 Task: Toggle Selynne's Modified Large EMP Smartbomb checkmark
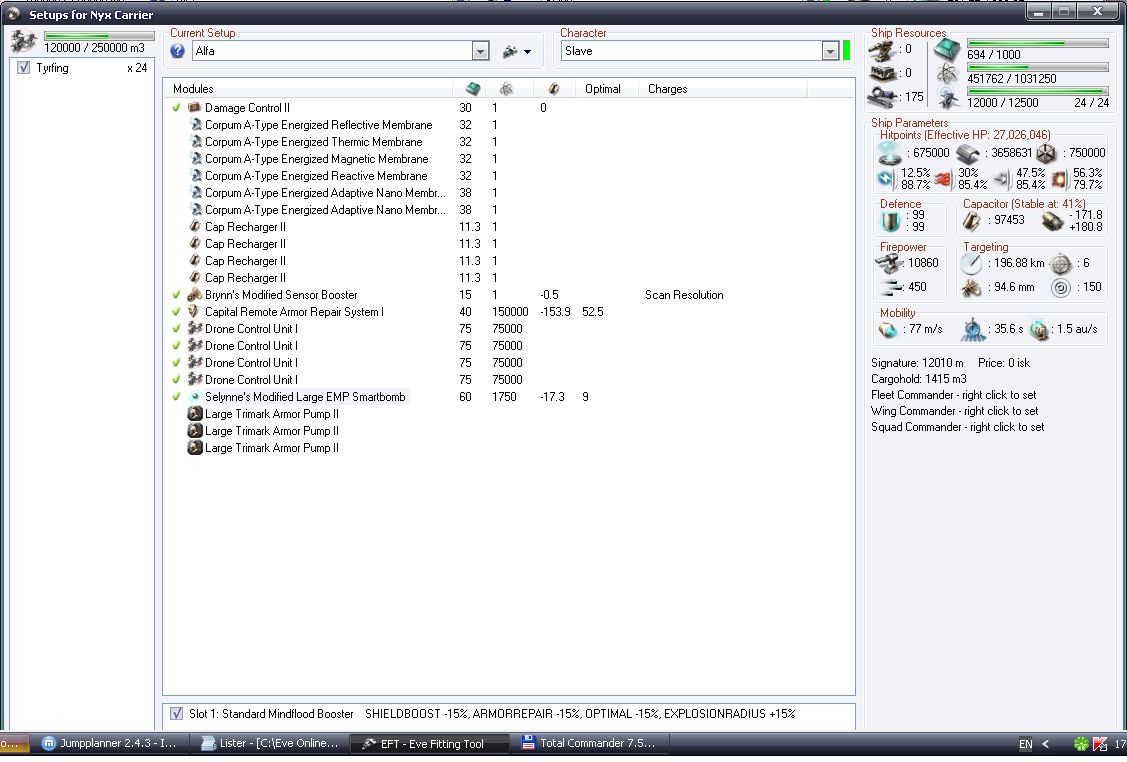pos(176,397)
